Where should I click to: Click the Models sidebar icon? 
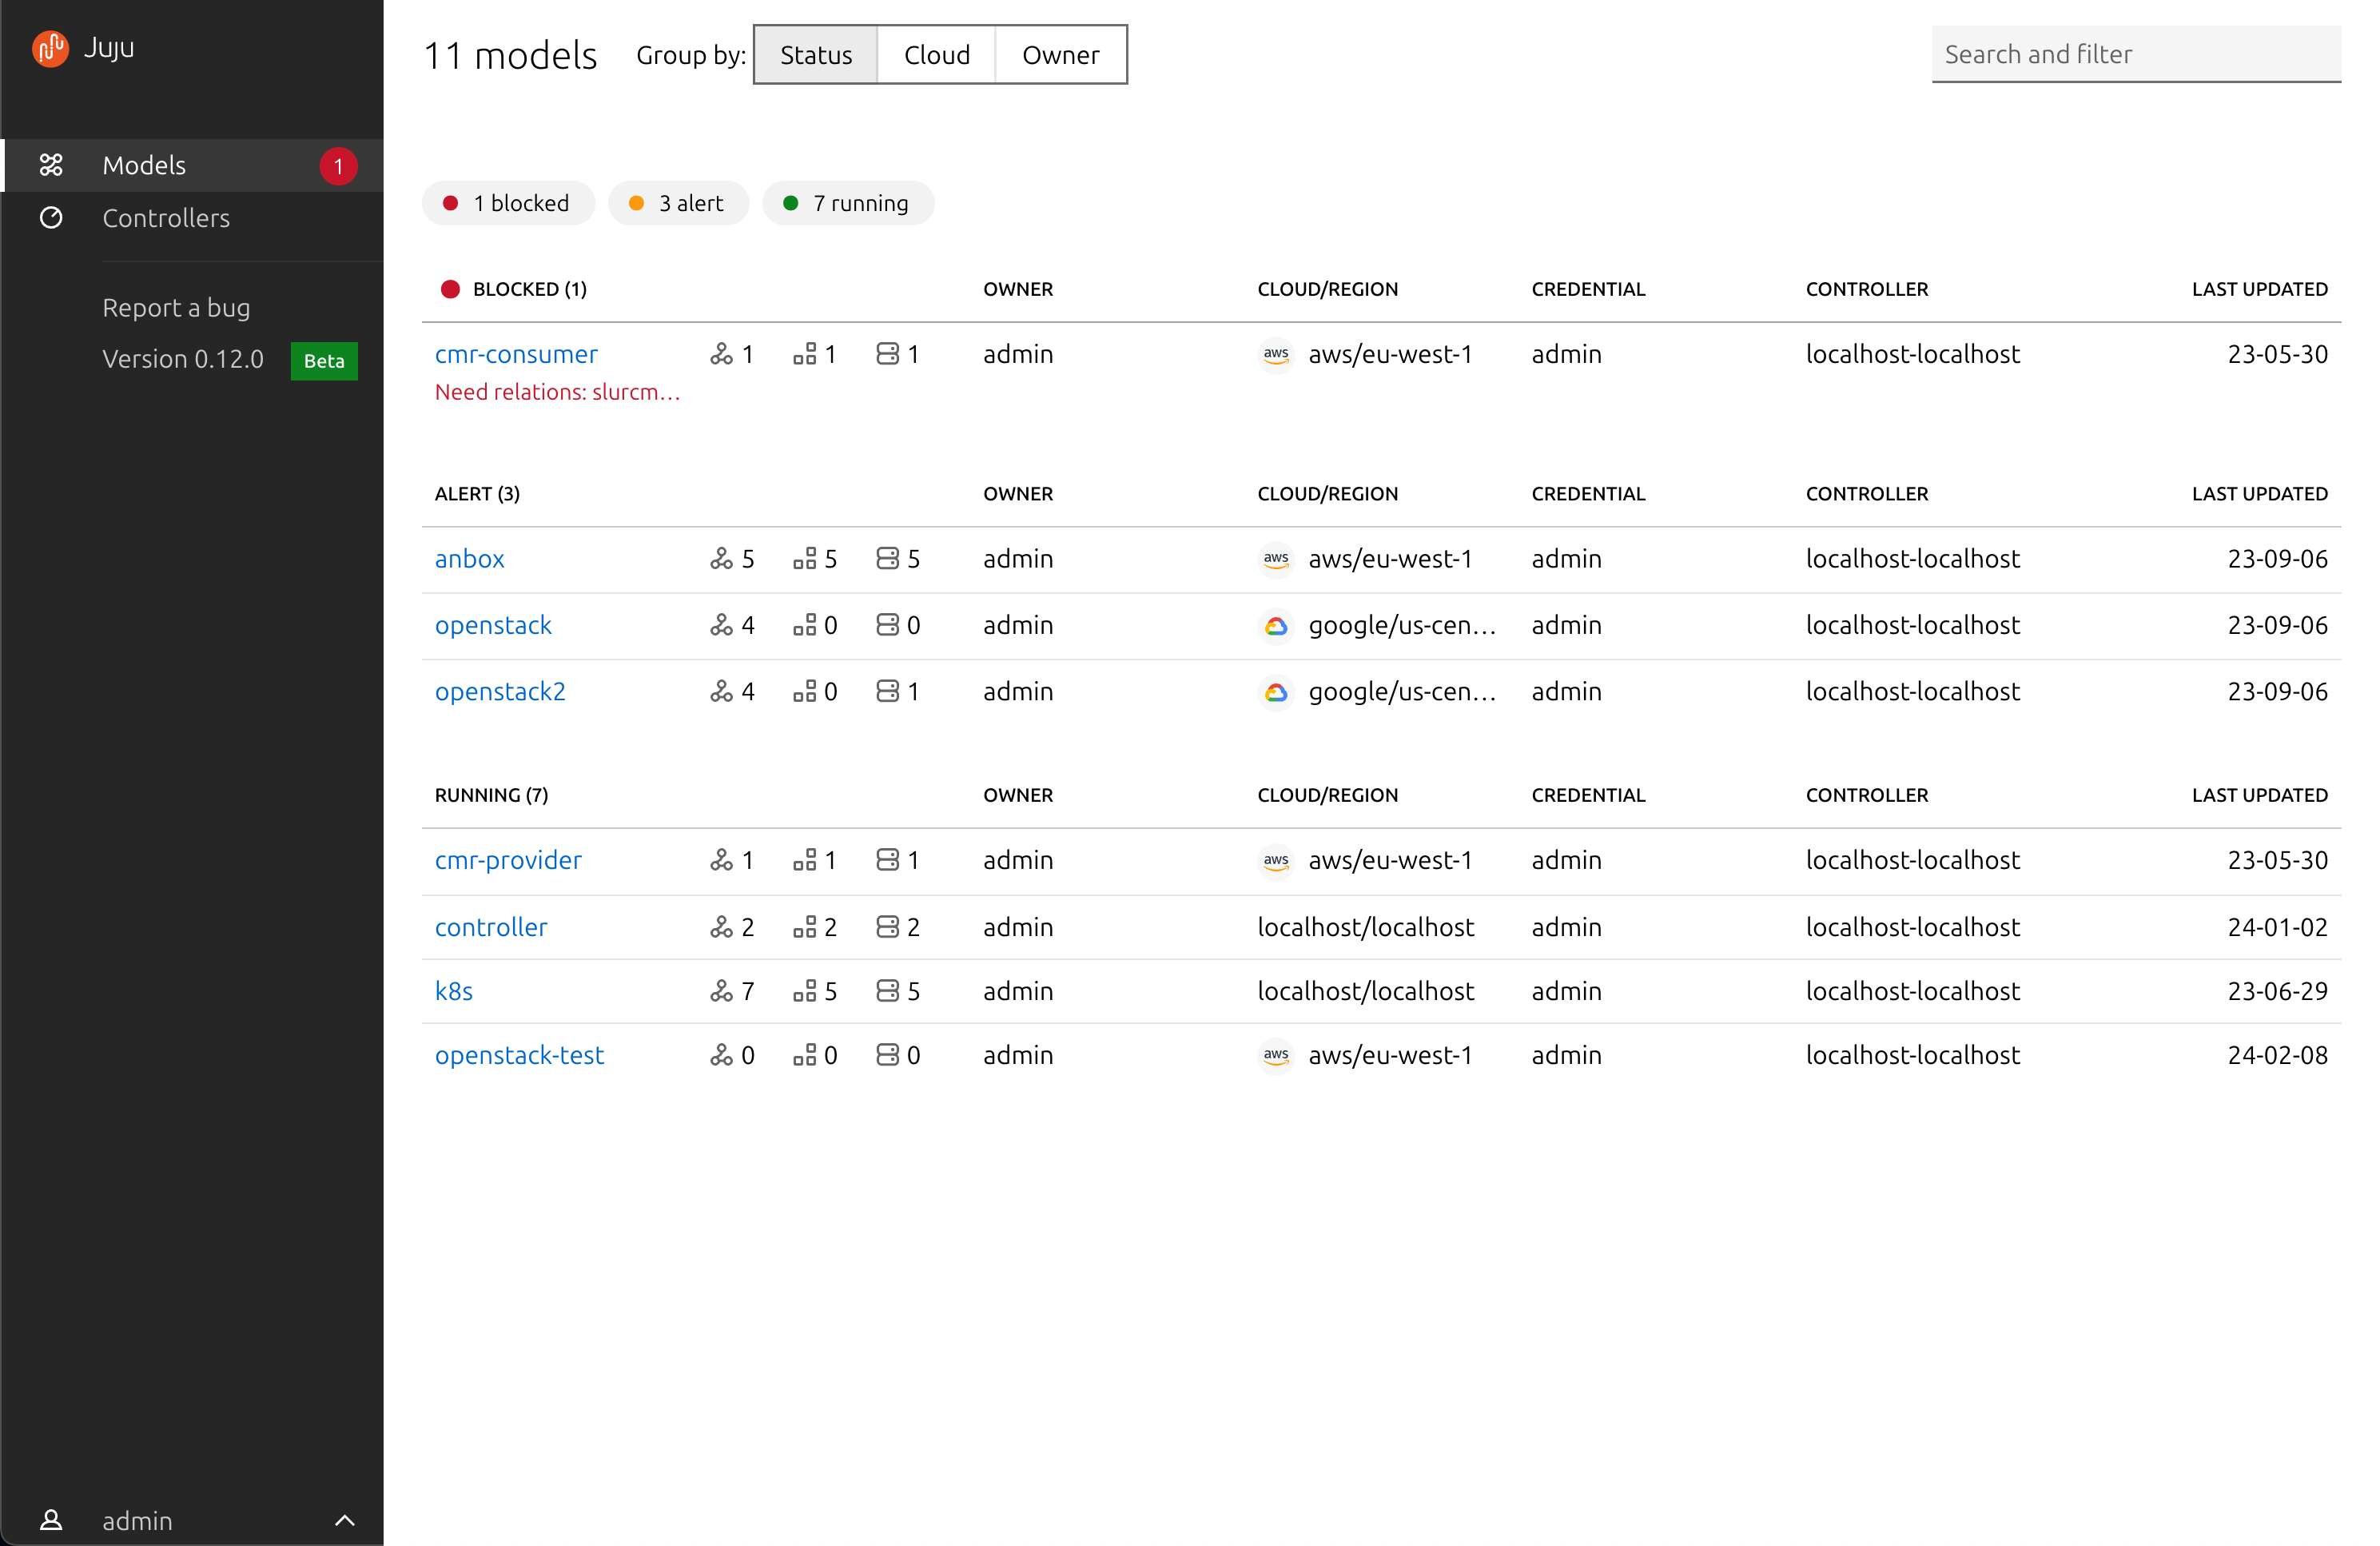tap(51, 165)
